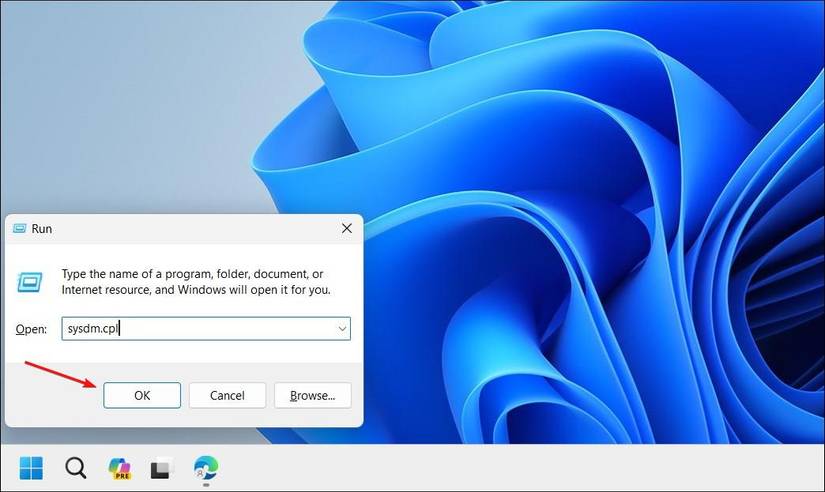This screenshot has width=825, height=492.
Task: Click the 'Run' title text
Action: click(x=42, y=228)
